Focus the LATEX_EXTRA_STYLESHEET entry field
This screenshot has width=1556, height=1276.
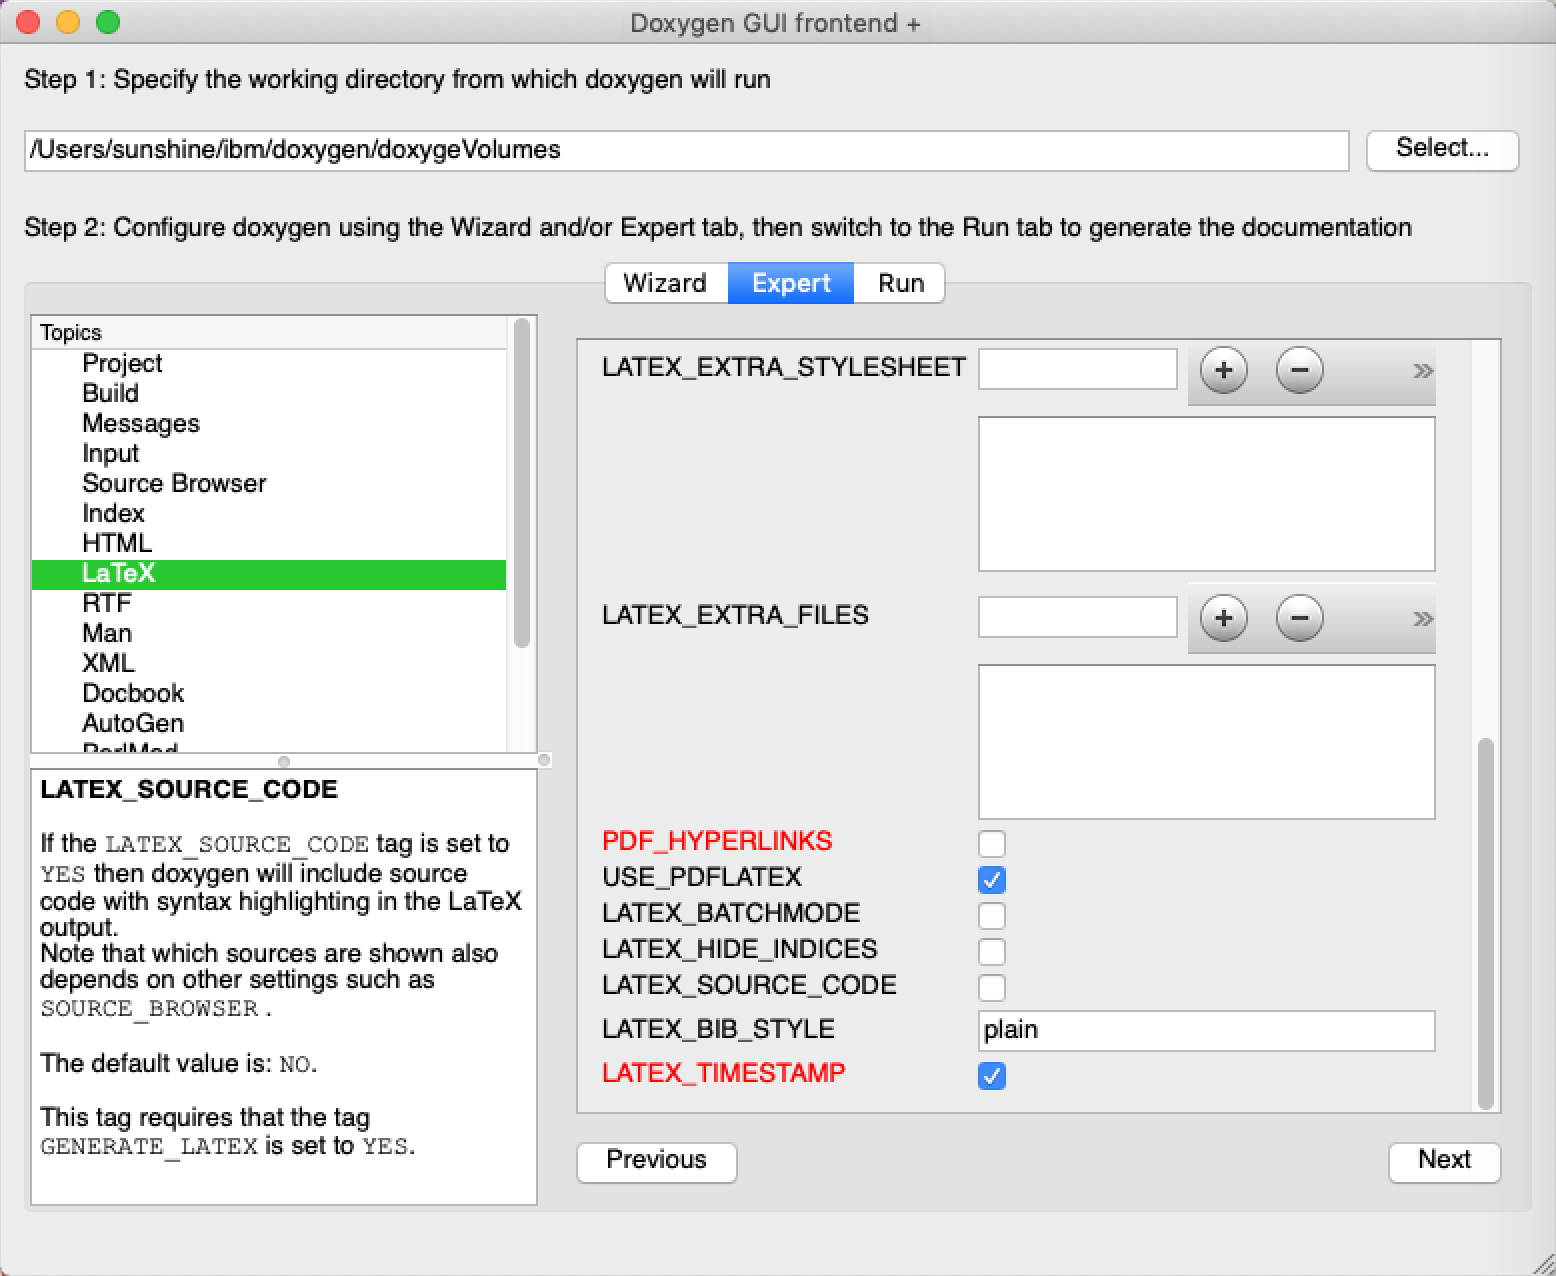(x=1077, y=369)
